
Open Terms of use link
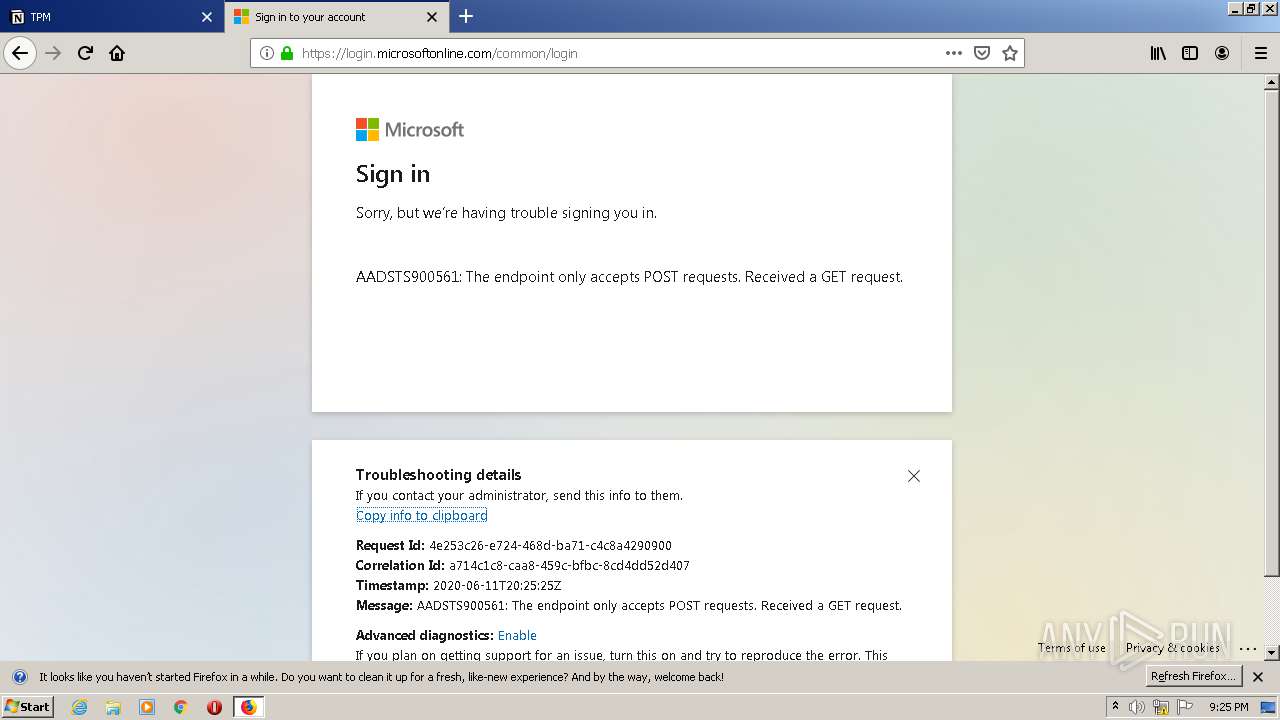click(1072, 647)
